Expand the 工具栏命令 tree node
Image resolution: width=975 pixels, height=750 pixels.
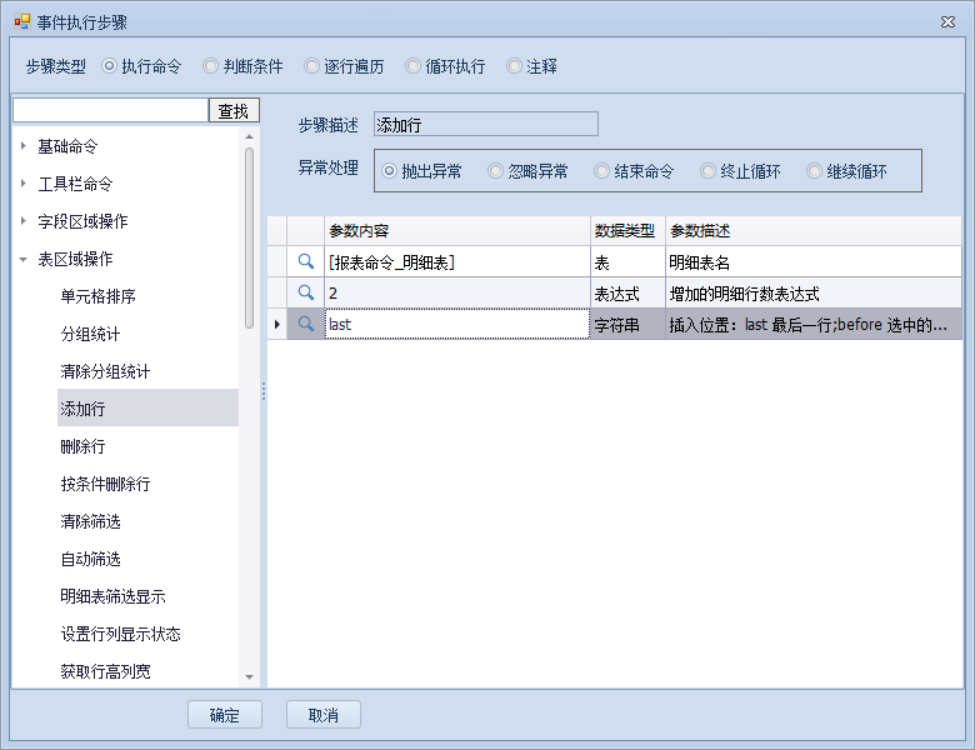23,184
